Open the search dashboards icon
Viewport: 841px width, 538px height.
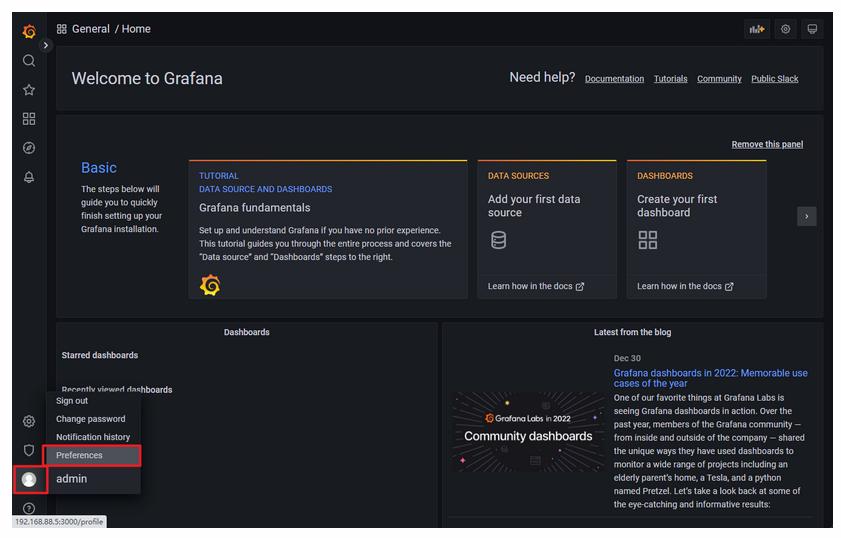point(29,61)
